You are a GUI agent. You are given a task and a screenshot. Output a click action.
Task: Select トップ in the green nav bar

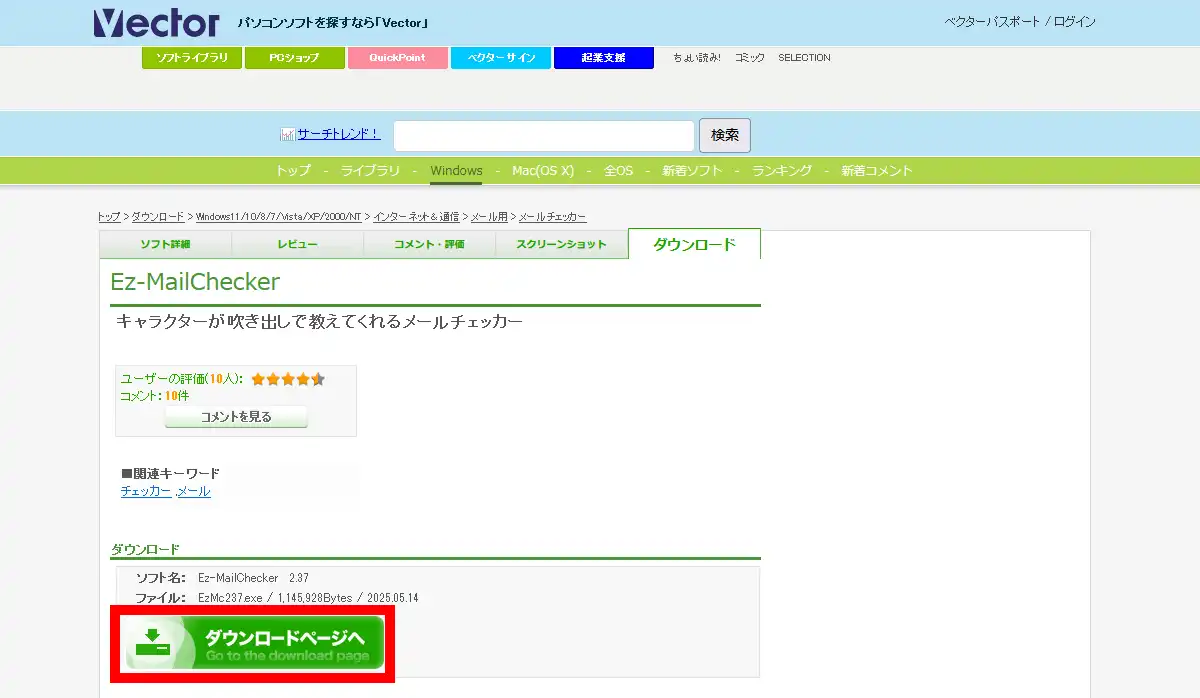[293, 171]
